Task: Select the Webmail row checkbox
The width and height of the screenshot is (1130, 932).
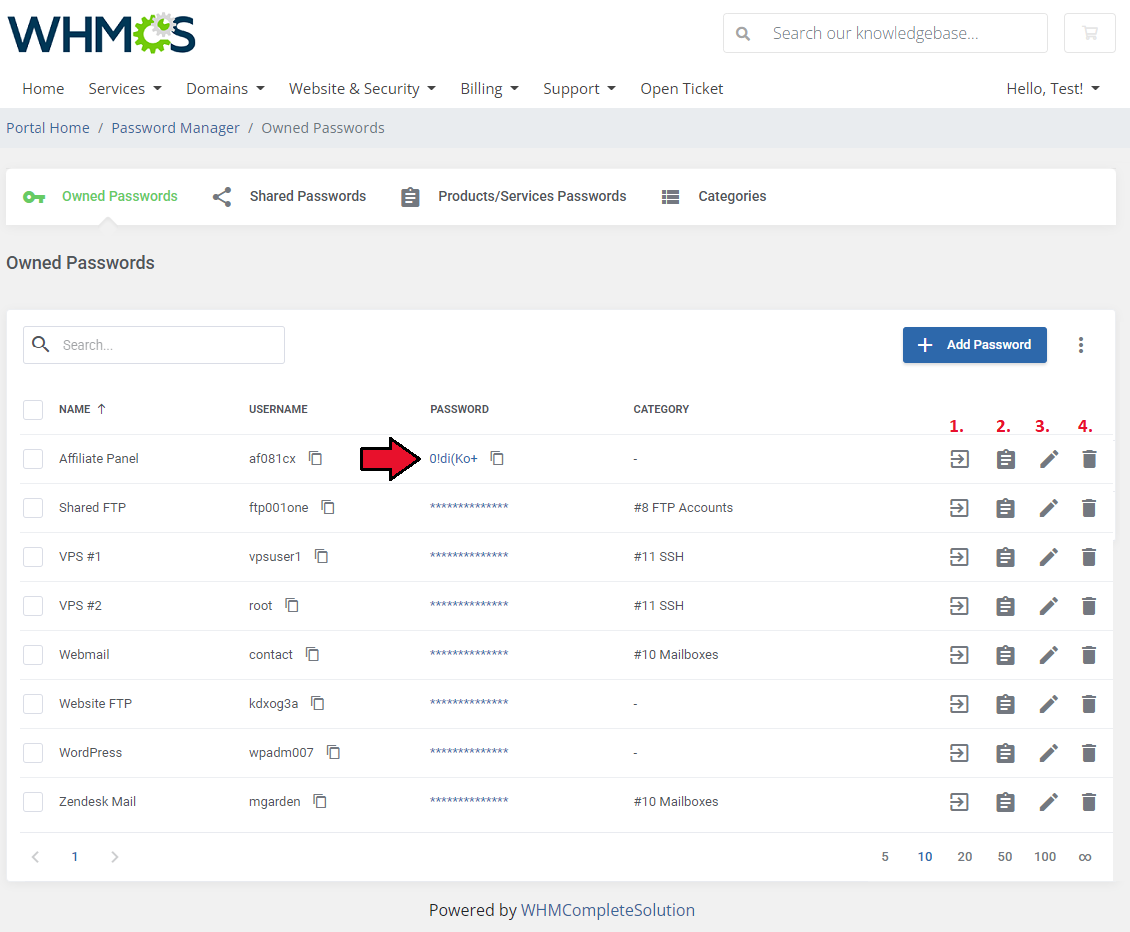Action: (33, 654)
